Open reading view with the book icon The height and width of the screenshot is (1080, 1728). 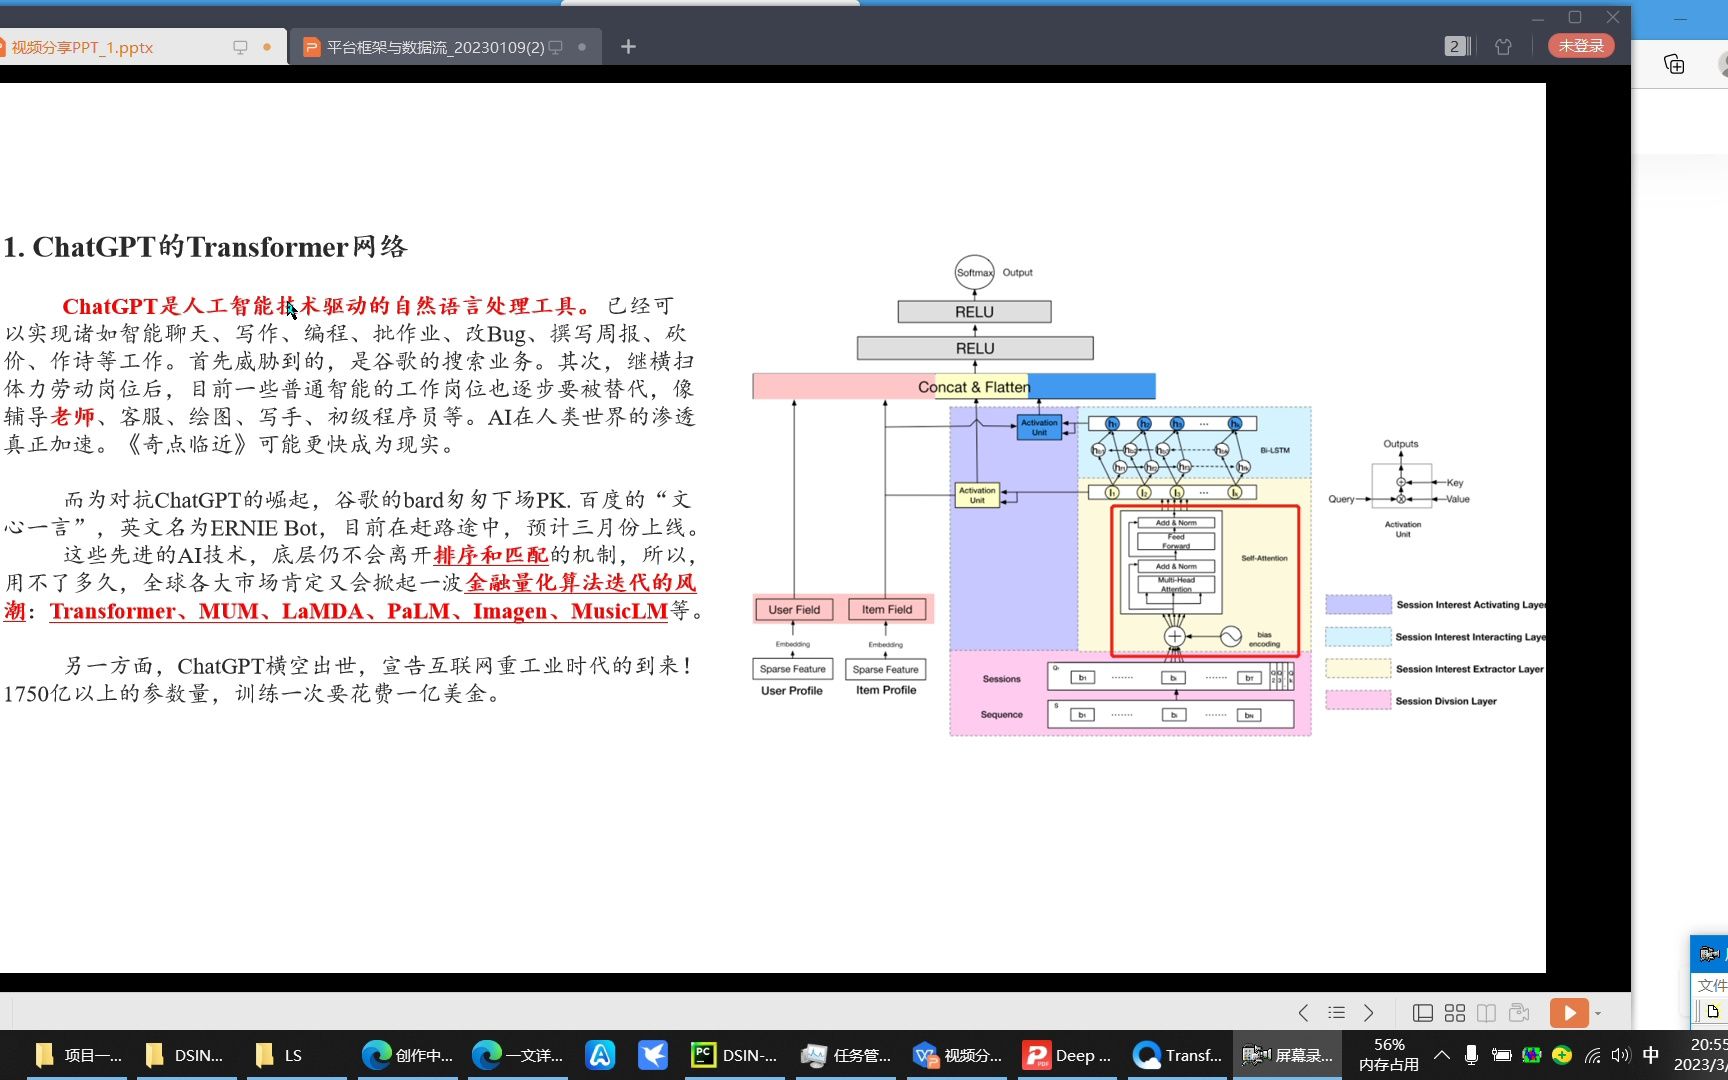click(x=1488, y=1012)
